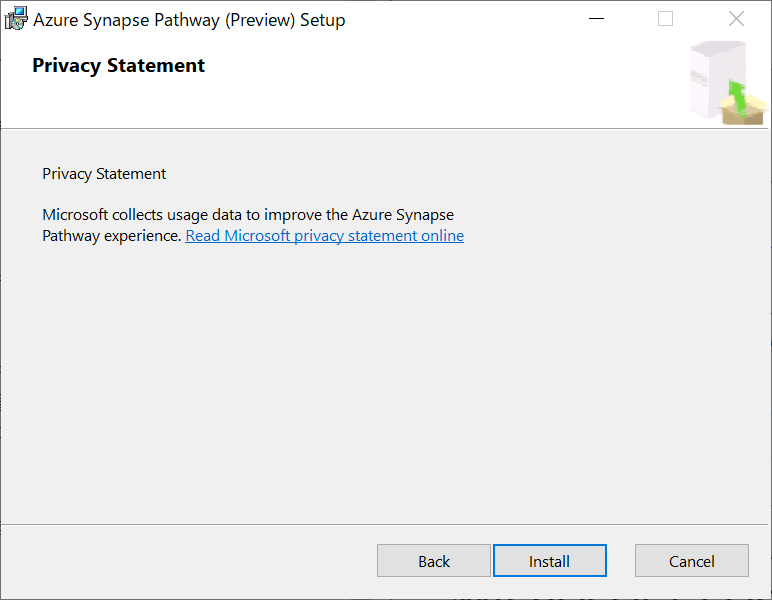
Task: Cancel the Azure Synapse Pathway setup
Action: [x=691, y=561]
